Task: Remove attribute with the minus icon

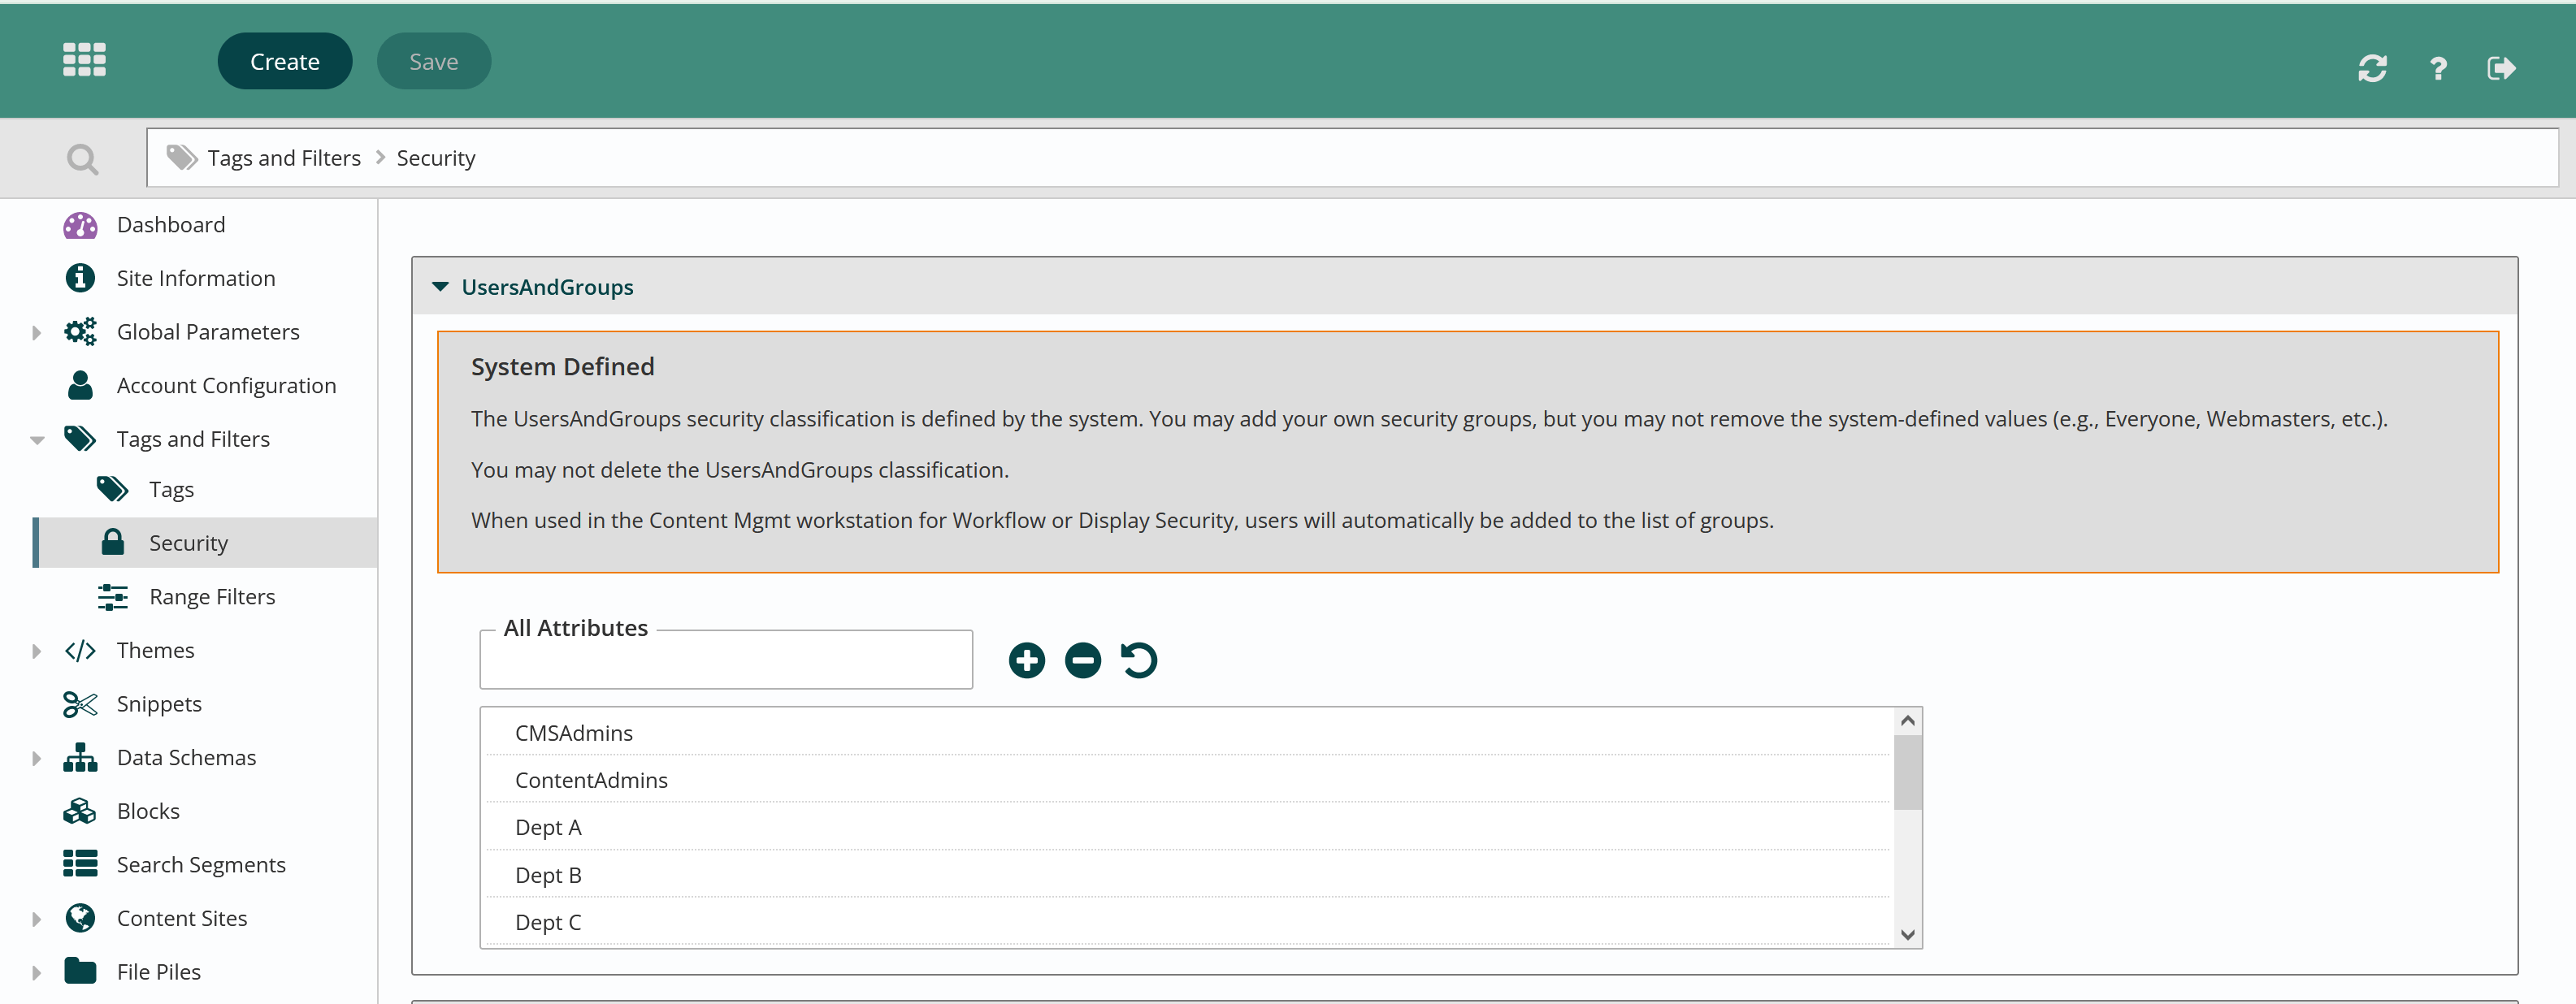Action: pyautogui.click(x=1082, y=660)
